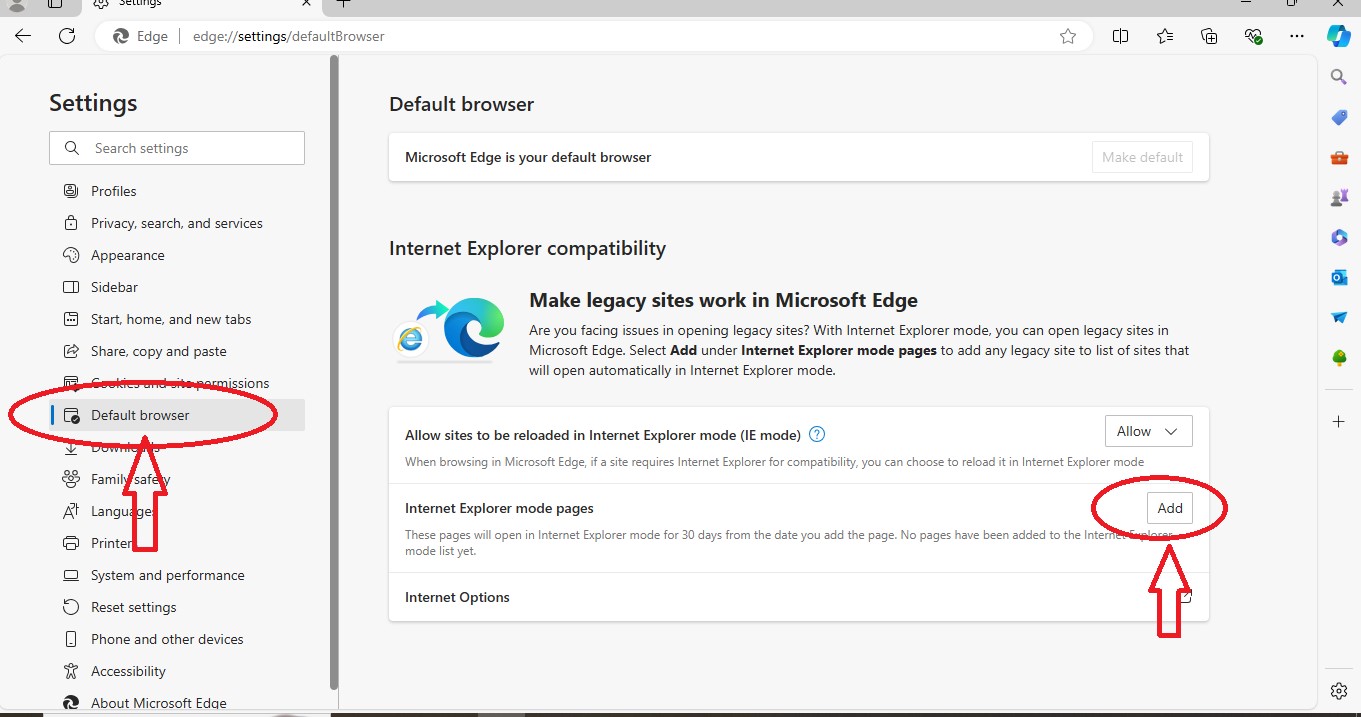Click in the Search settings field
The height and width of the screenshot is (717, 1361).
pyautogui.click(x=177, y=148)
